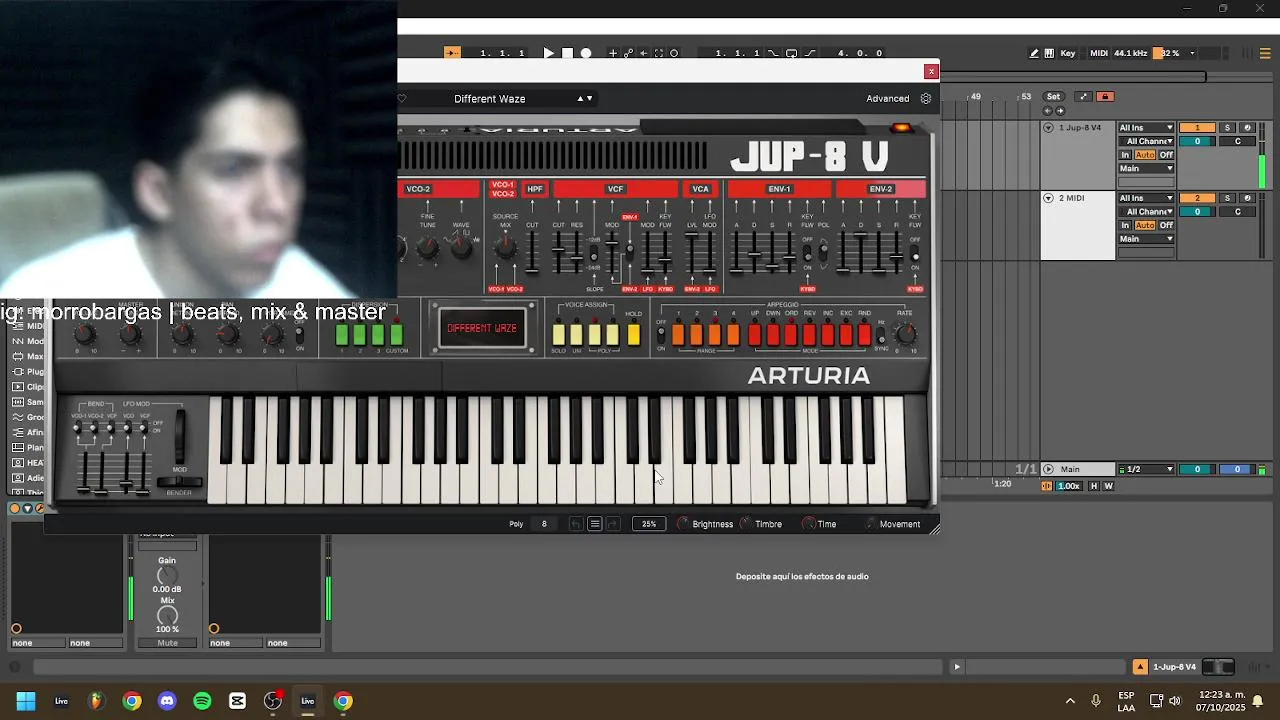
Task: Switch on MIDI Map Mode
Action: pos(1099,53)
